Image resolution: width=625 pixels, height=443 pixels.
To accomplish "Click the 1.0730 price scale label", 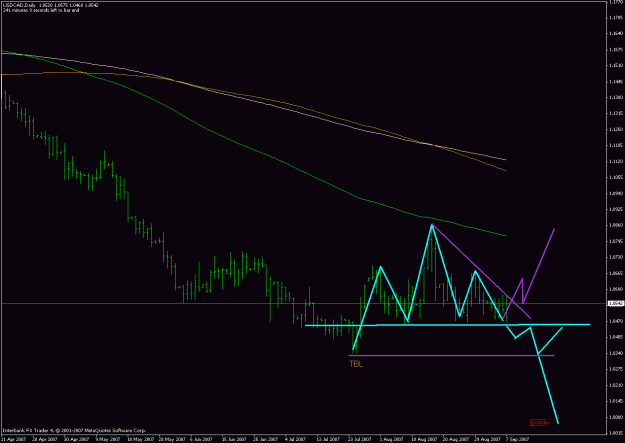I will pos(616,257).
